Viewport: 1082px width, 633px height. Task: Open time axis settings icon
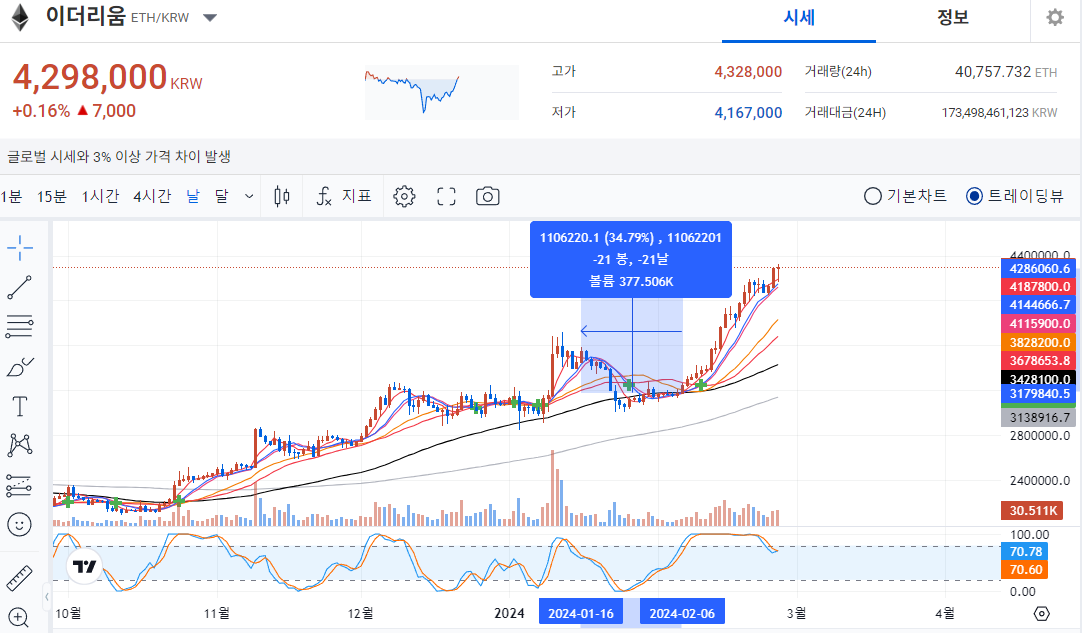[x=1042, y=613]
